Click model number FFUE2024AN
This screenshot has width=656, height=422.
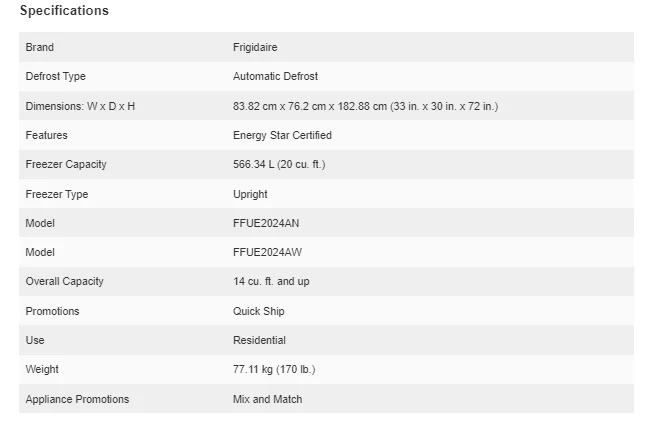[x=266, y=223]
